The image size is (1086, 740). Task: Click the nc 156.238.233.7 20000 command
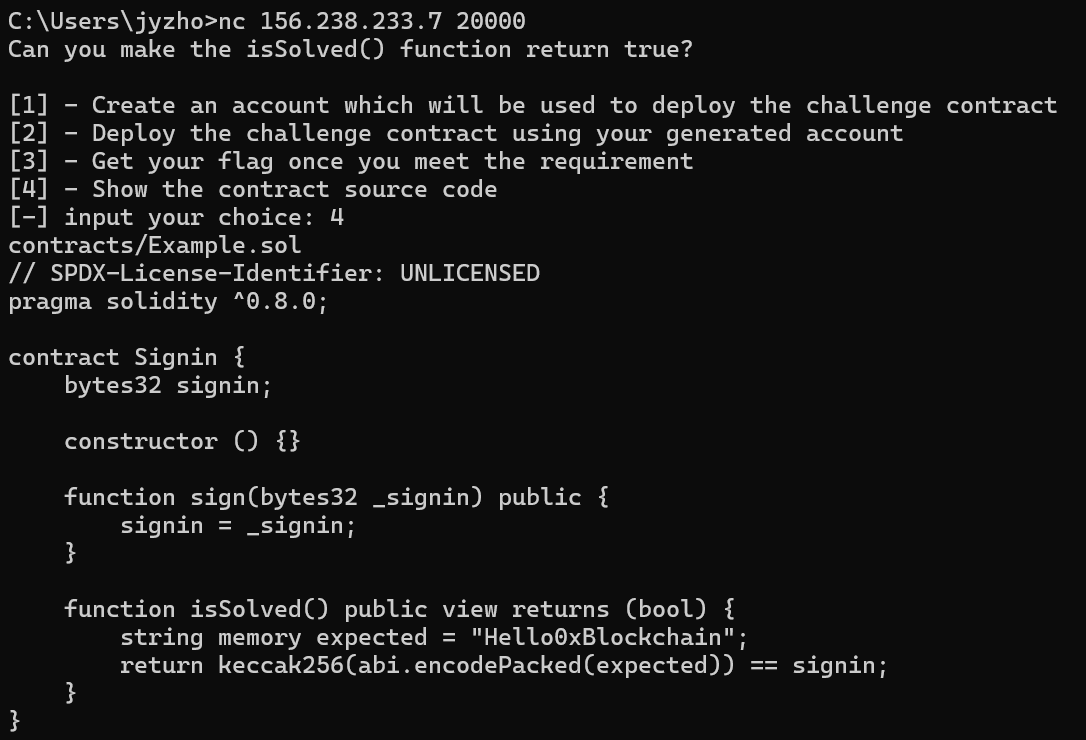click(x=372, y=21)
